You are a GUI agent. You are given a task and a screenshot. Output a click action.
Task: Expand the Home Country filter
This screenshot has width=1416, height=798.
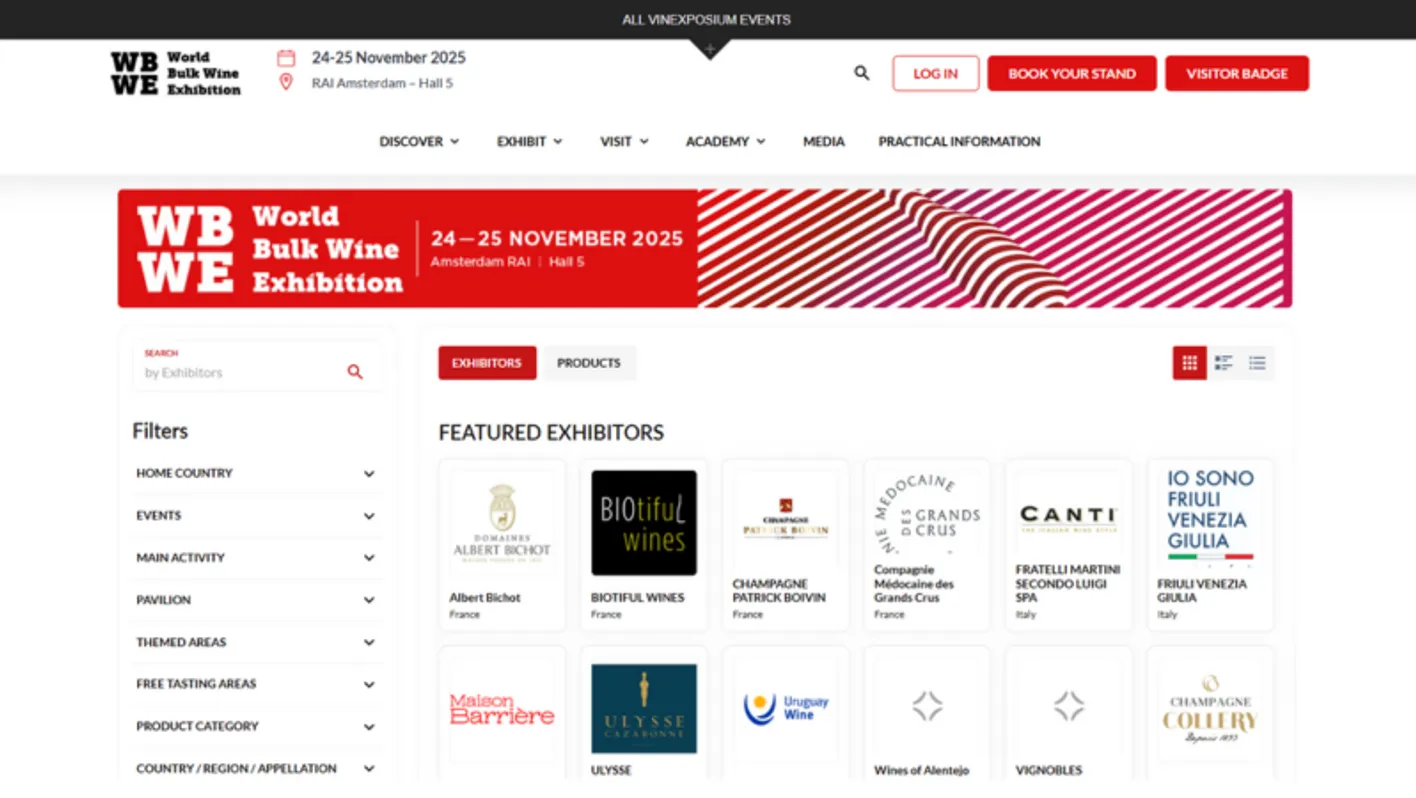click(x=257, y=474)
